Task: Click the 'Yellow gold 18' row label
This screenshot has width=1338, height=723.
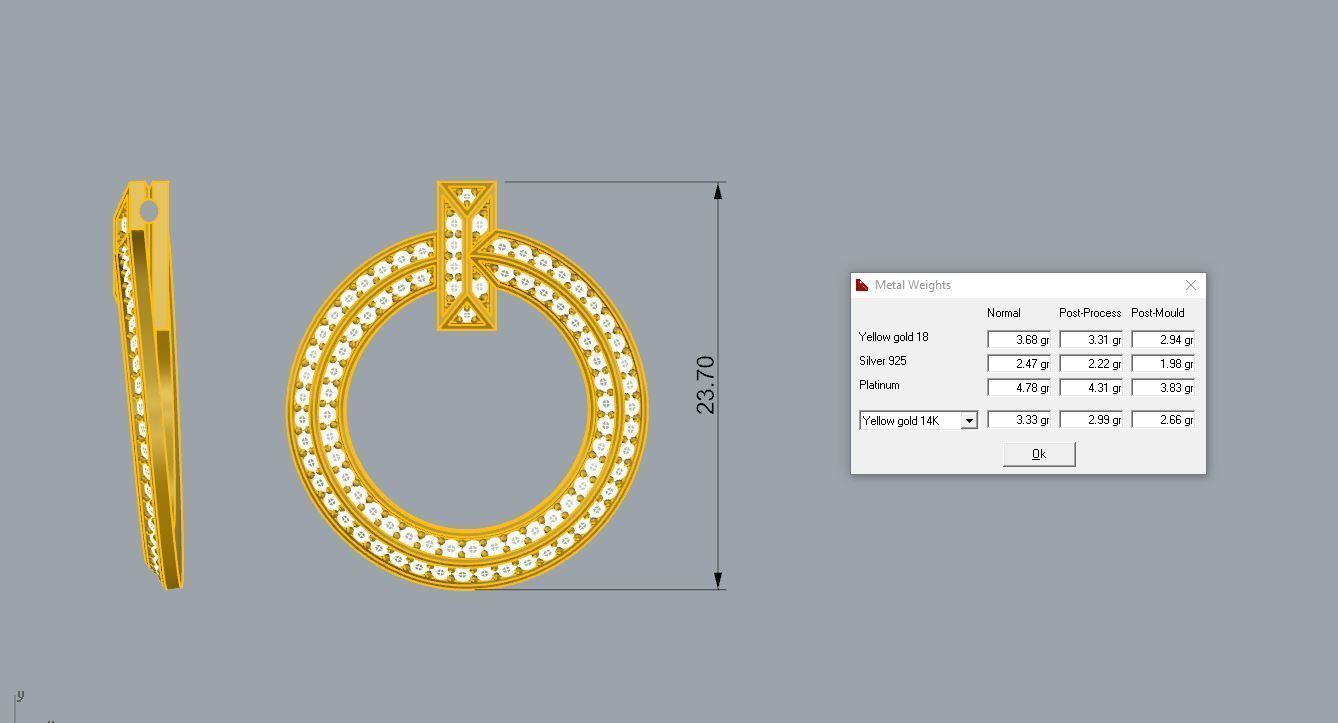Action: pos(893,337)
